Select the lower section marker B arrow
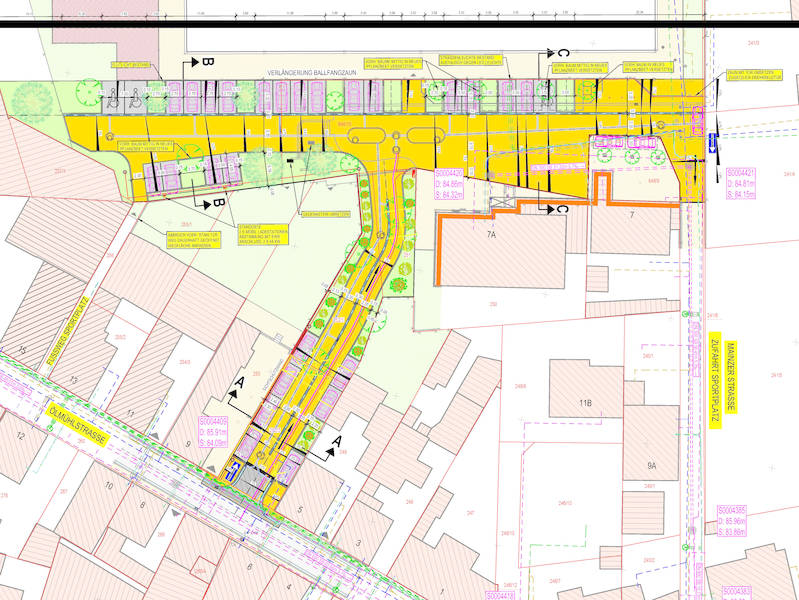 [209, 203]
